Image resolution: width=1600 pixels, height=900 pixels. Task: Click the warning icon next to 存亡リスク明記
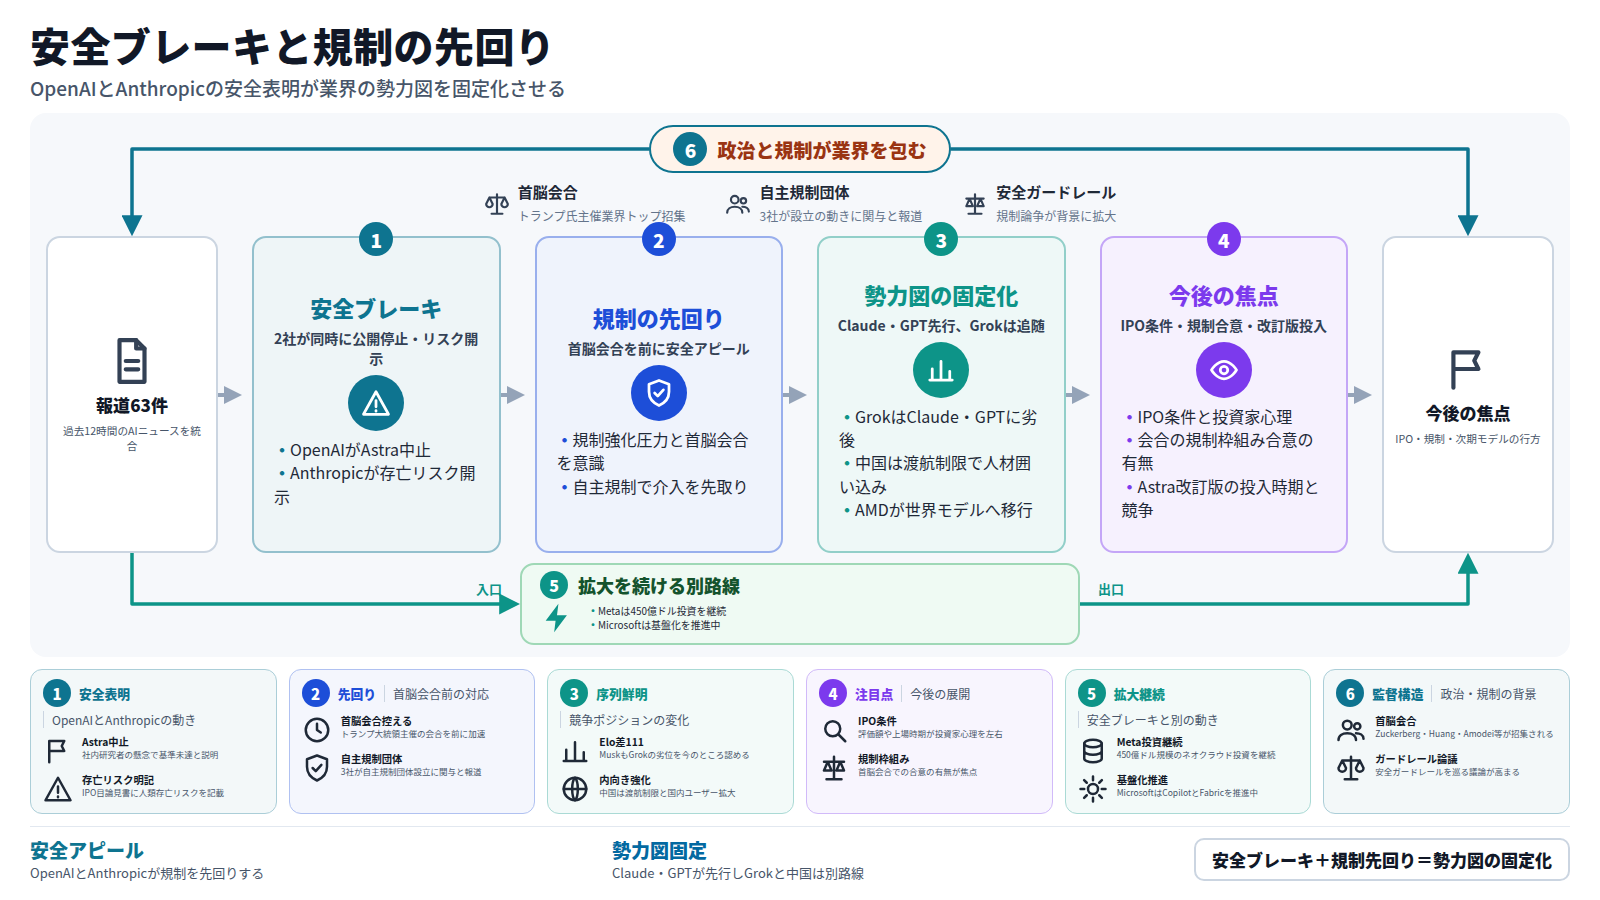[x=58, y=788]
